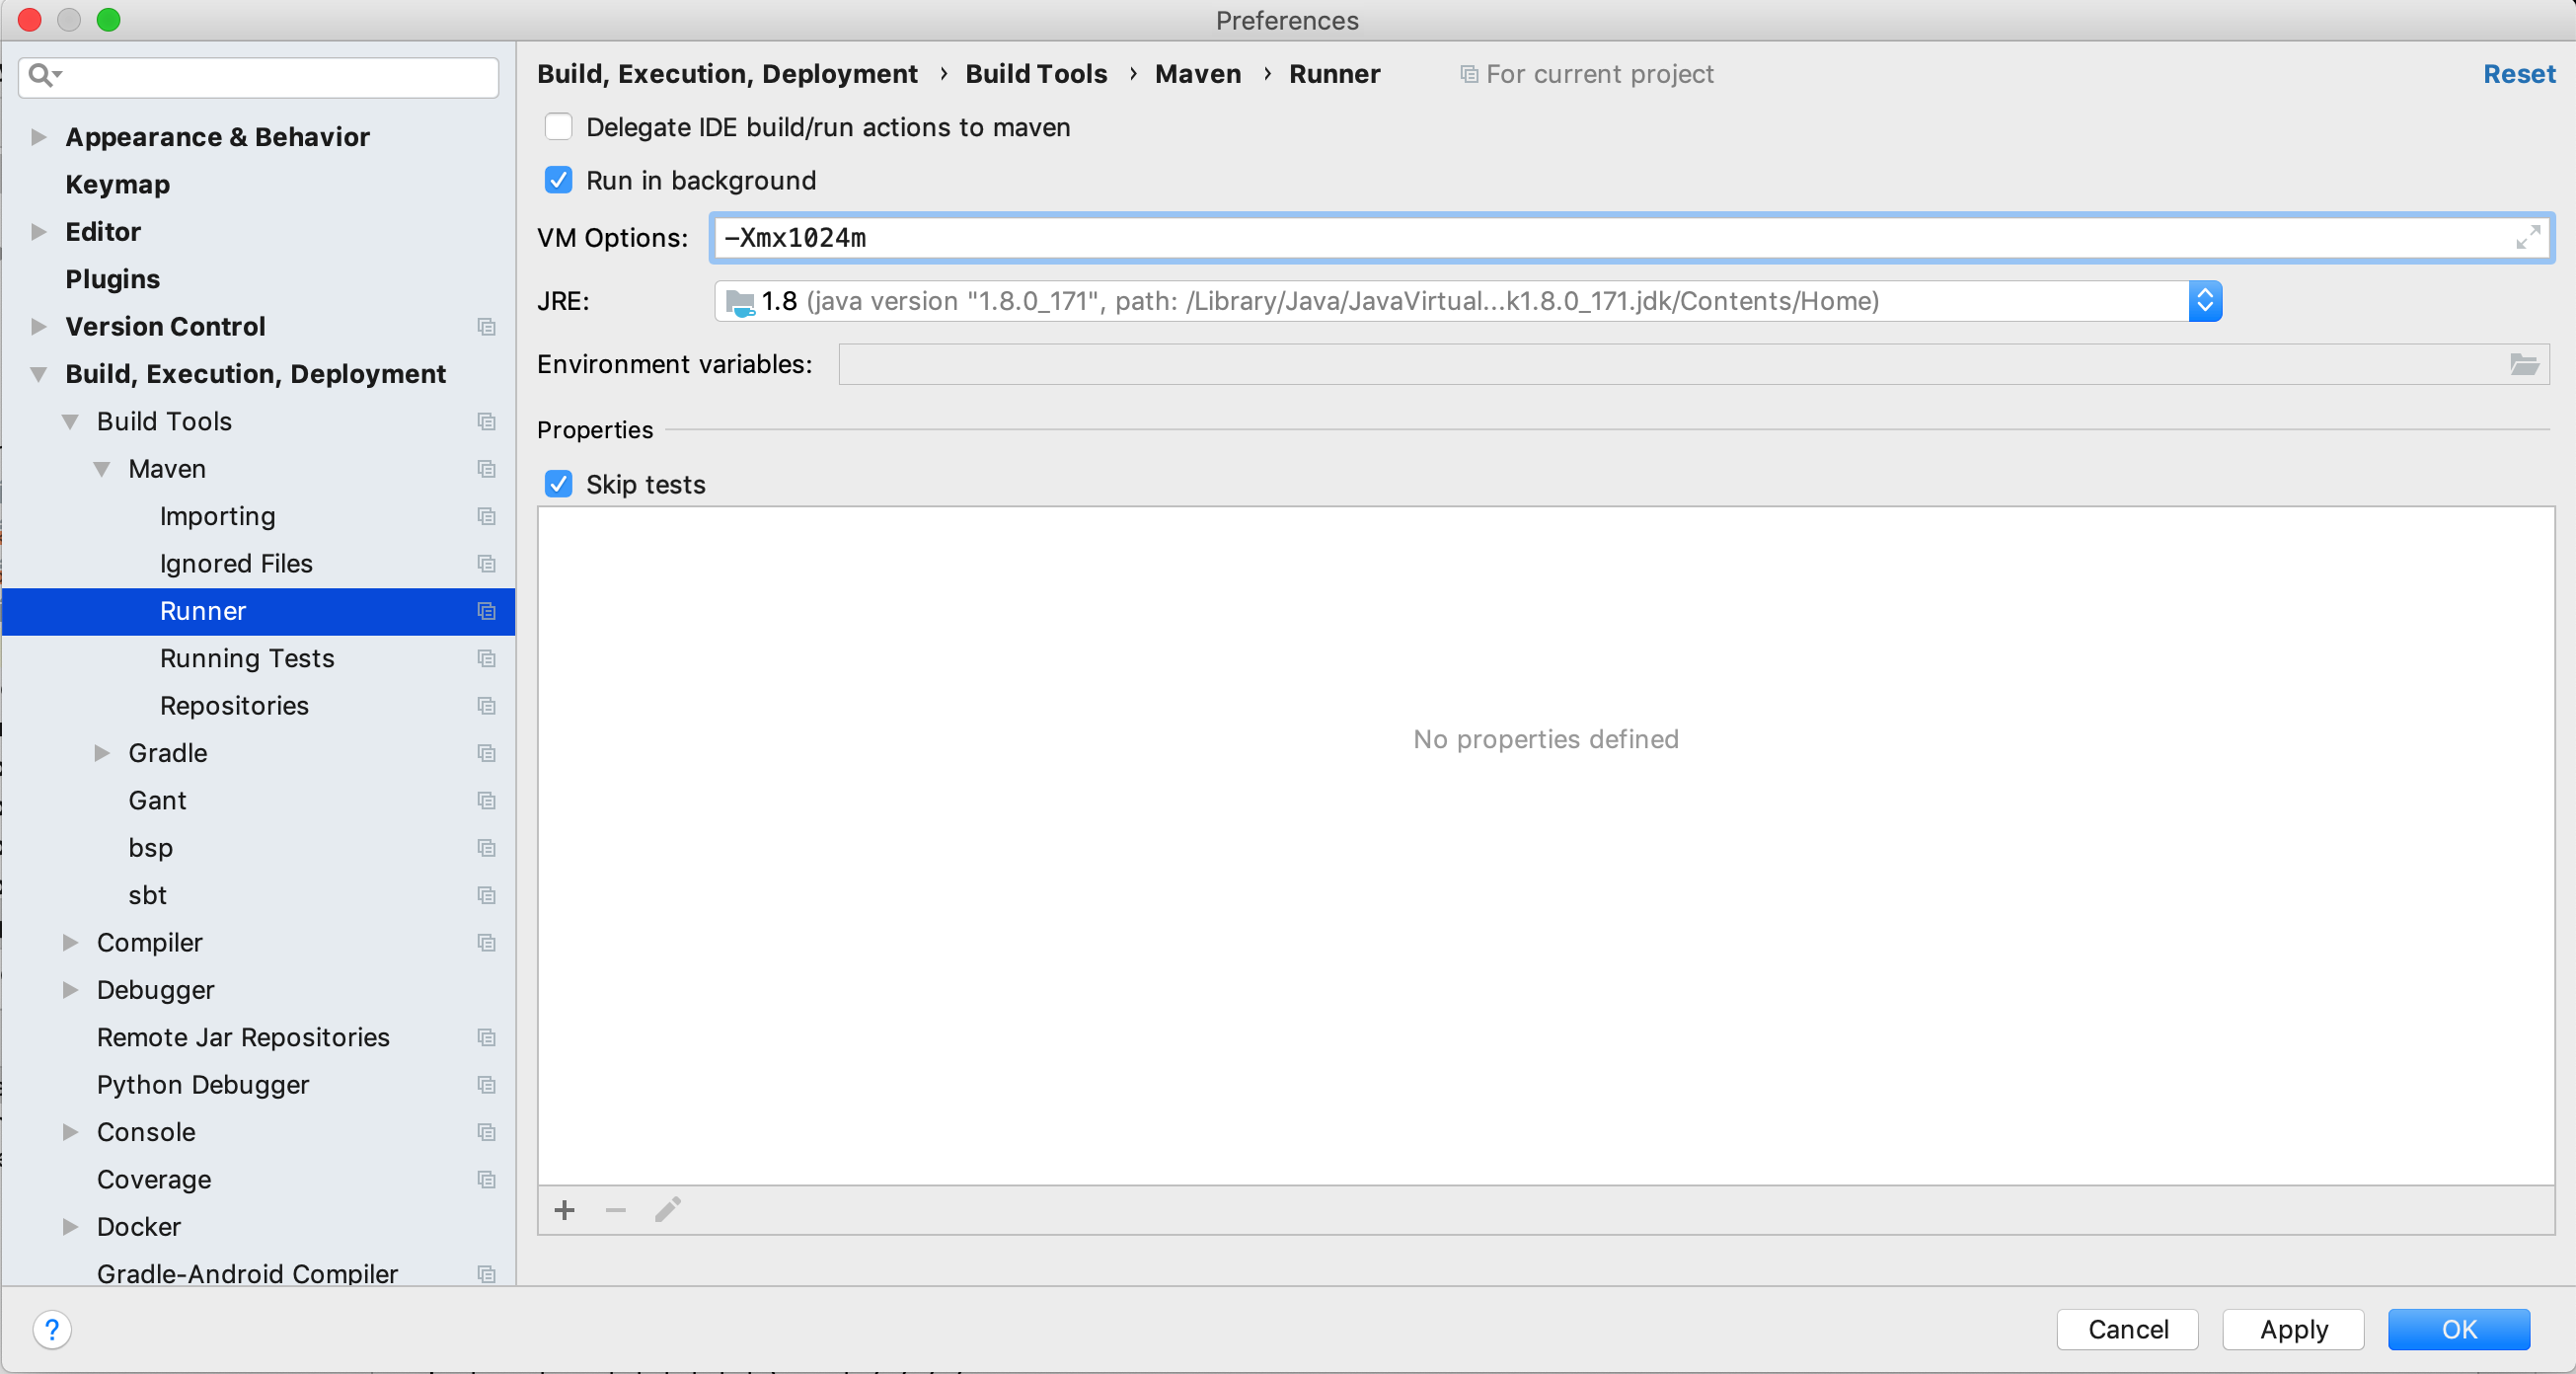The width and height of the screenshot is (2576, 1374).
Task: Click project-level icon on selected Runner row
Action: (x=487, y=611)
